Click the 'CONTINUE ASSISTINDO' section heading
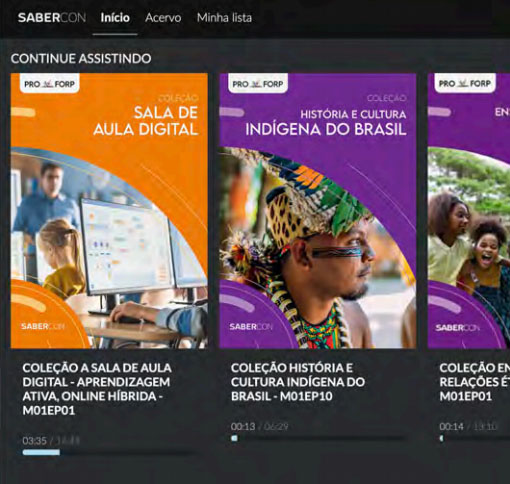The image size is (510, 484). pos(81,59)
